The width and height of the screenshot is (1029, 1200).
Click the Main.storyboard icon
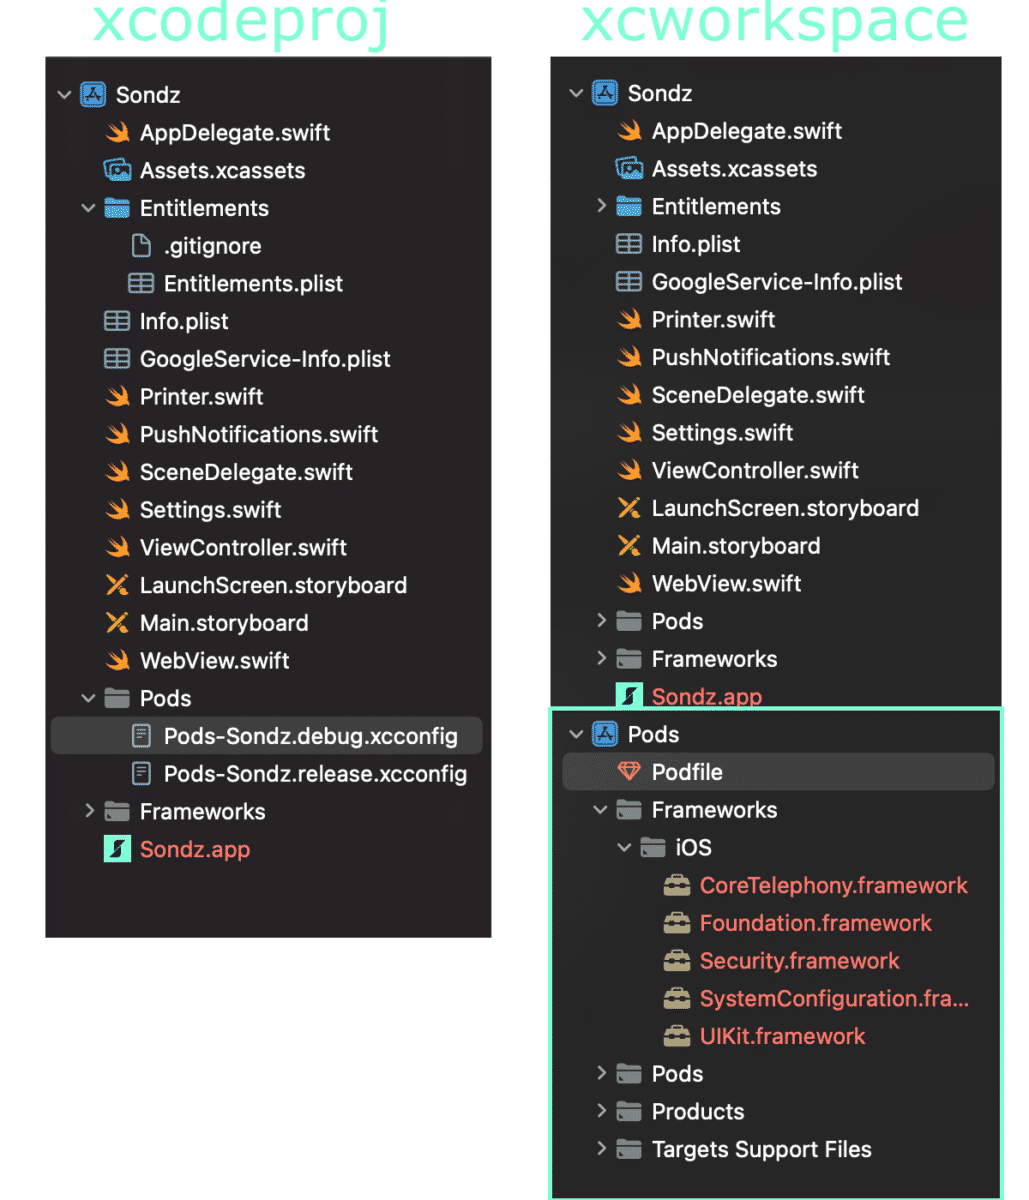coord(117,622)
